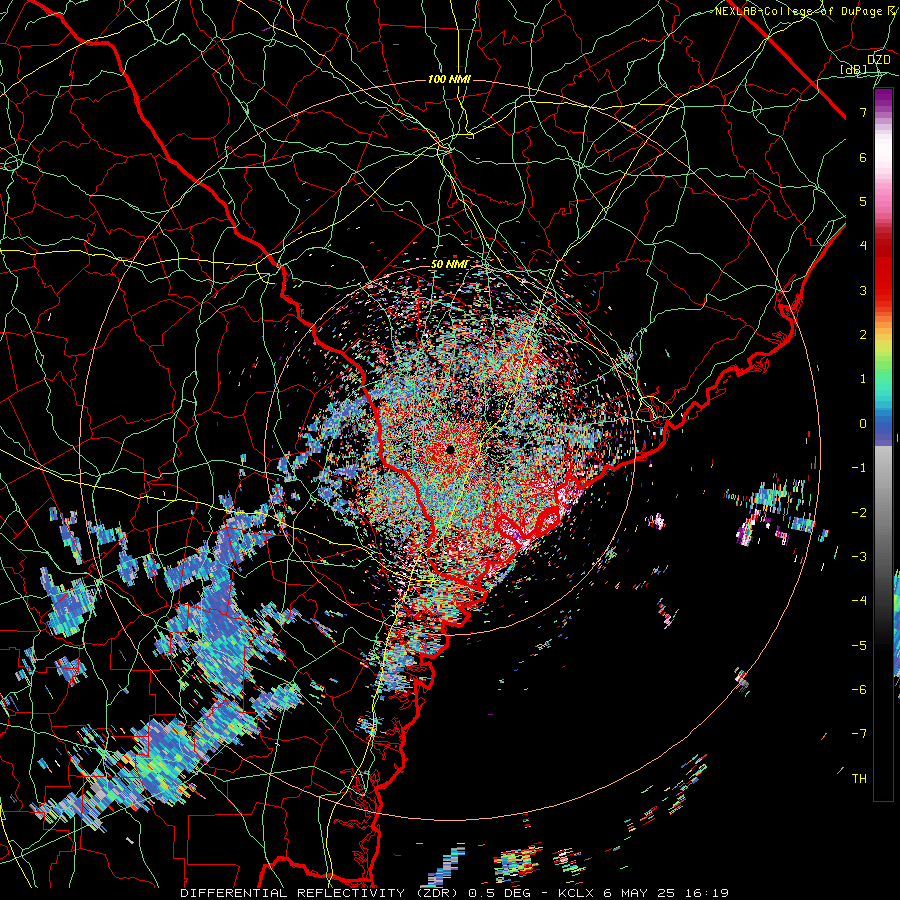Click the "50 NMI" range ring label

pyautogui.click(x=449, y=265)
